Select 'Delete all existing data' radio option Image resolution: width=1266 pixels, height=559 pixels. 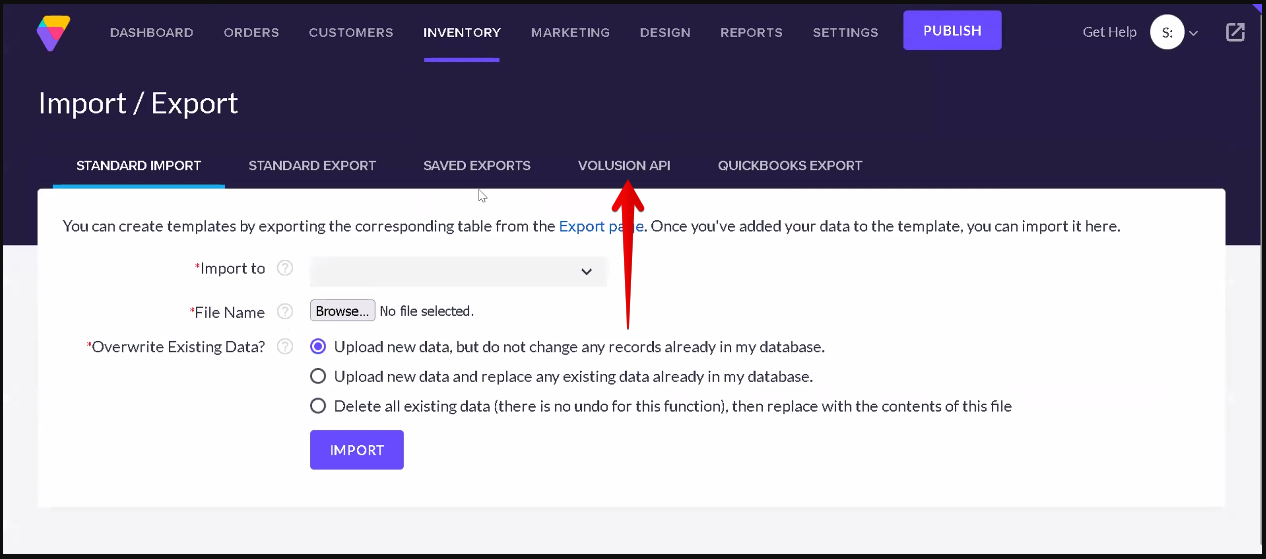pos(318,406)
